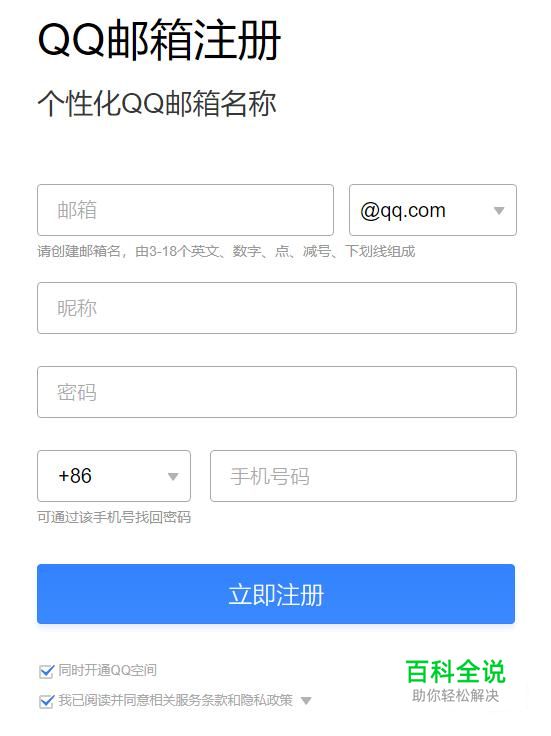Uncheck the 同时开通QQ空间 checkbox
The width and height of the screenshot is (551, 736).
[46, 671]
